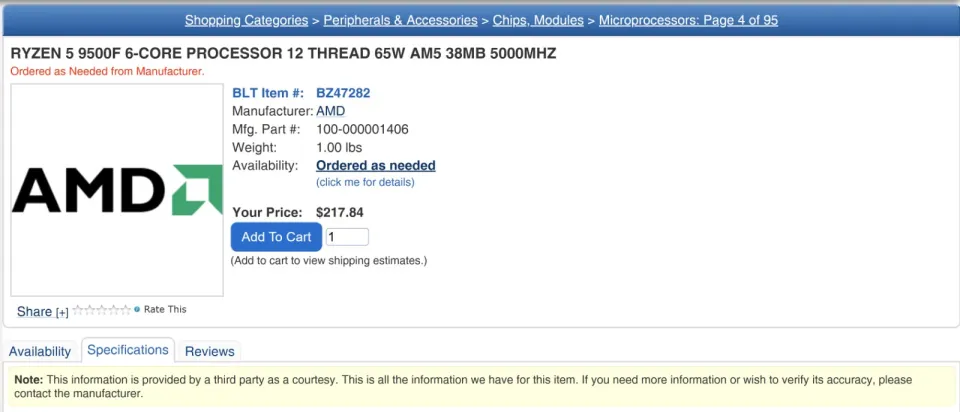Go to Shopping Categories breadcrumb
This screenshot has height=412, width=960.
[x=246, y=20]
